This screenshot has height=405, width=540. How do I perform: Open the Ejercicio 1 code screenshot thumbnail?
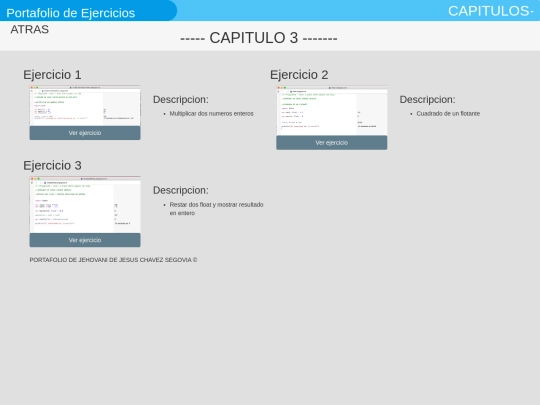tap(85, 106)
